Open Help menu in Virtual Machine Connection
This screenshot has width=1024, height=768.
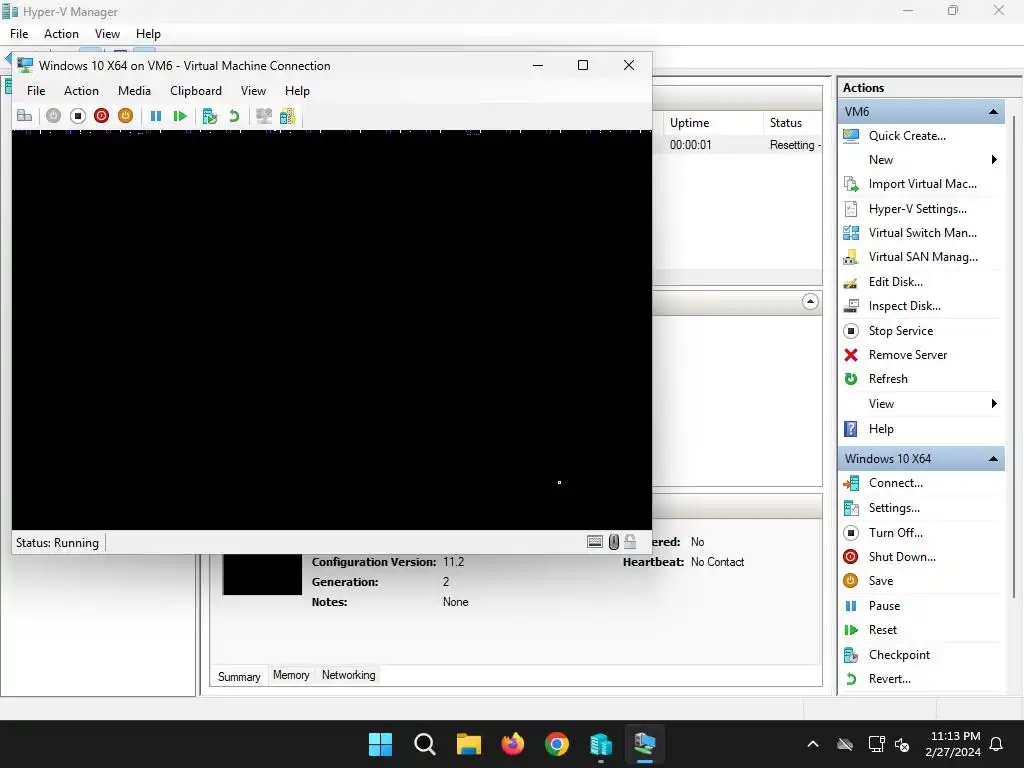(297, 91)
